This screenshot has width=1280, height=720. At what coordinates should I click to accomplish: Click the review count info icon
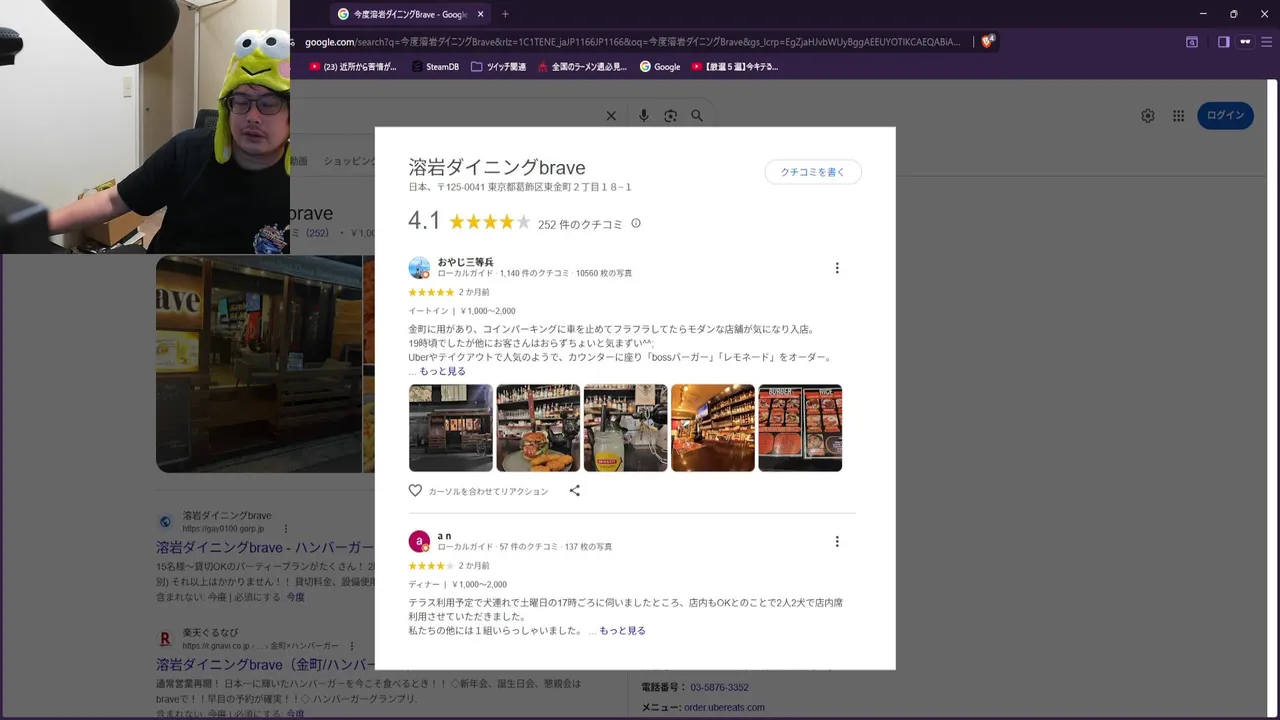click(x=636, y=224)
